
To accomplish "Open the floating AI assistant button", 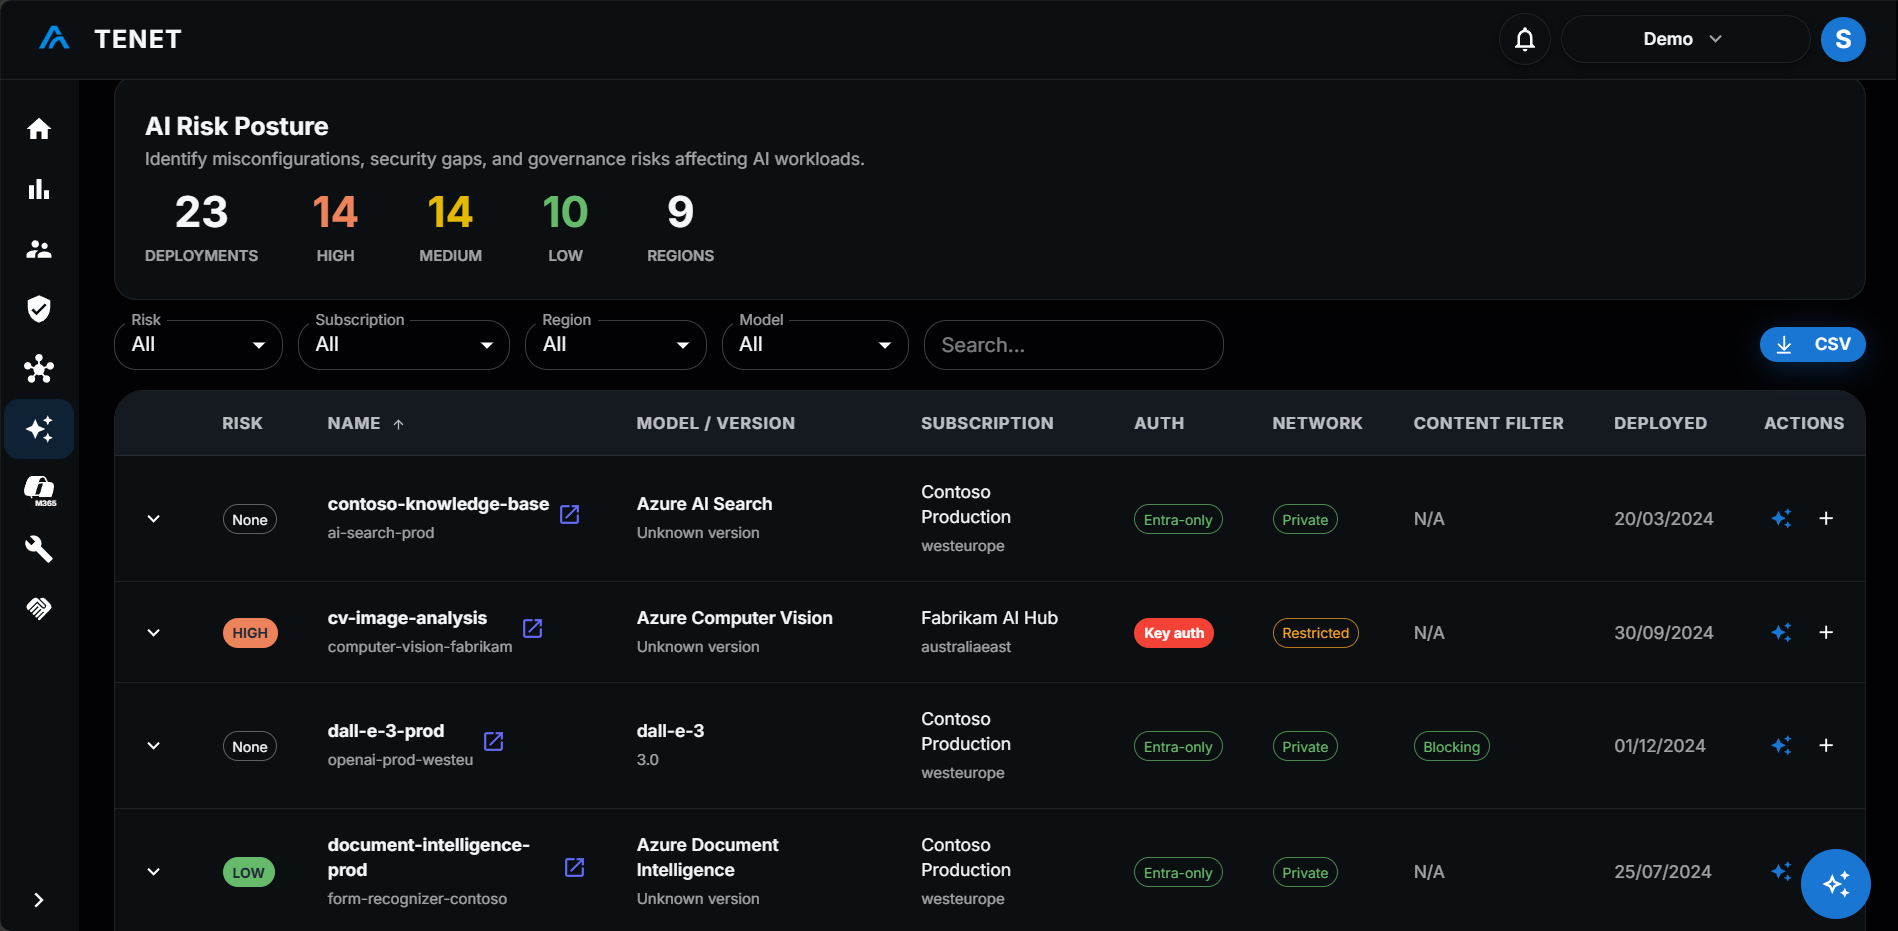I will click(x=1835, y=884).
